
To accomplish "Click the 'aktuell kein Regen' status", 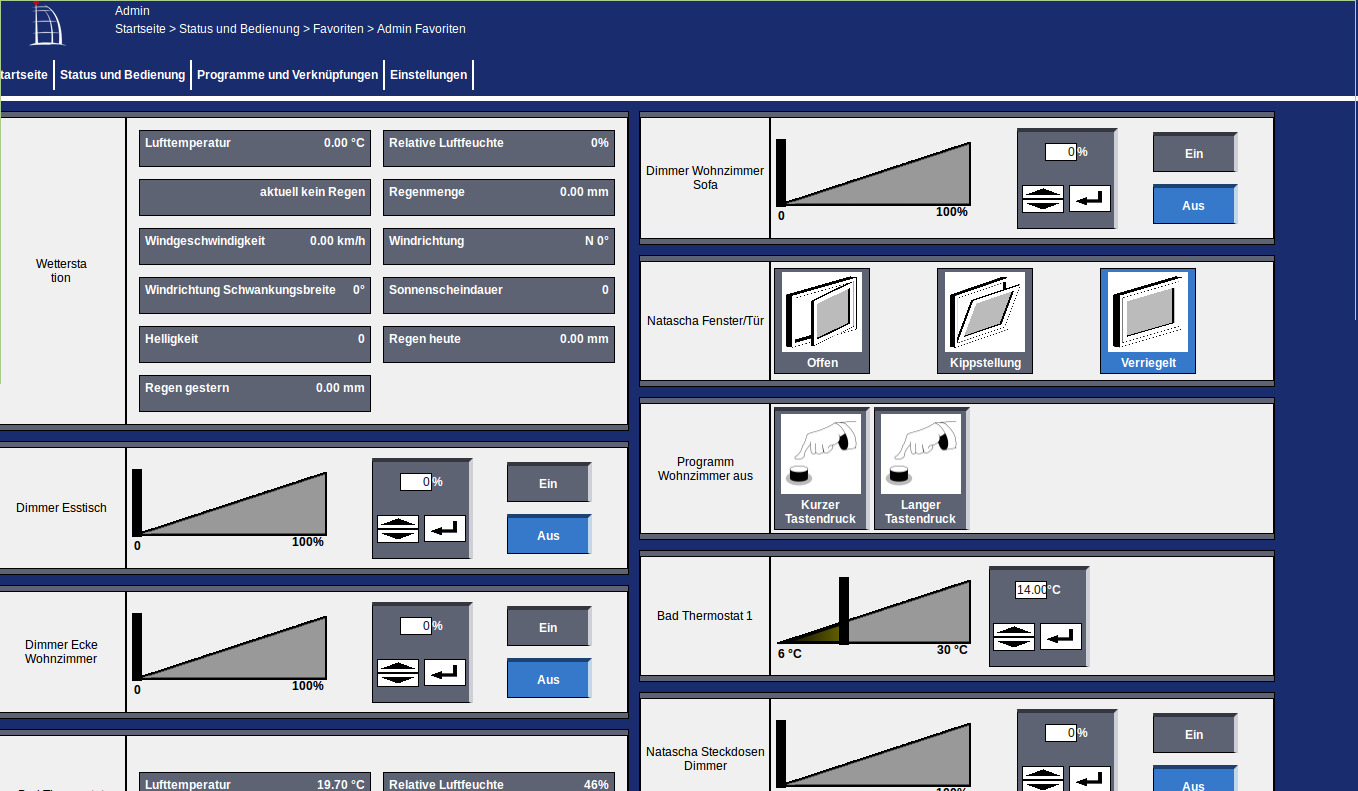I will [x=255, y=197].
